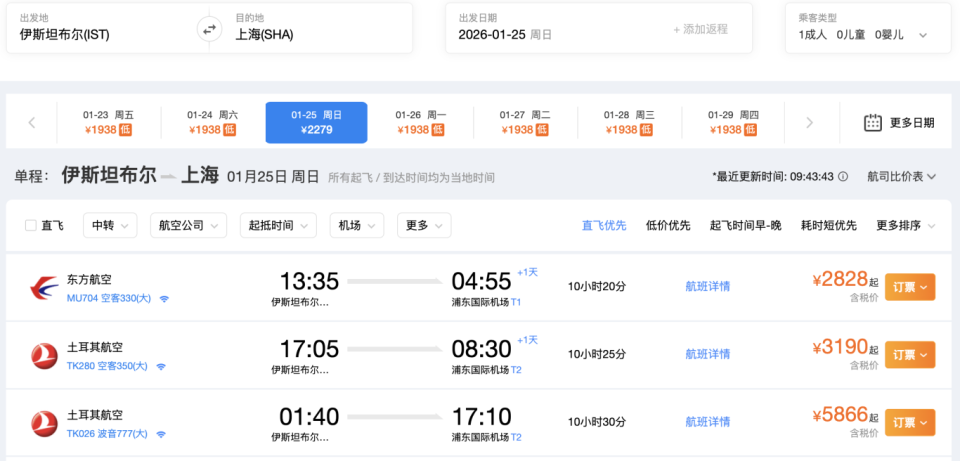This screenshot has width=960, height=461.
Task: Click the swap origin and destination icon
Action: click(x=210, y=29)
